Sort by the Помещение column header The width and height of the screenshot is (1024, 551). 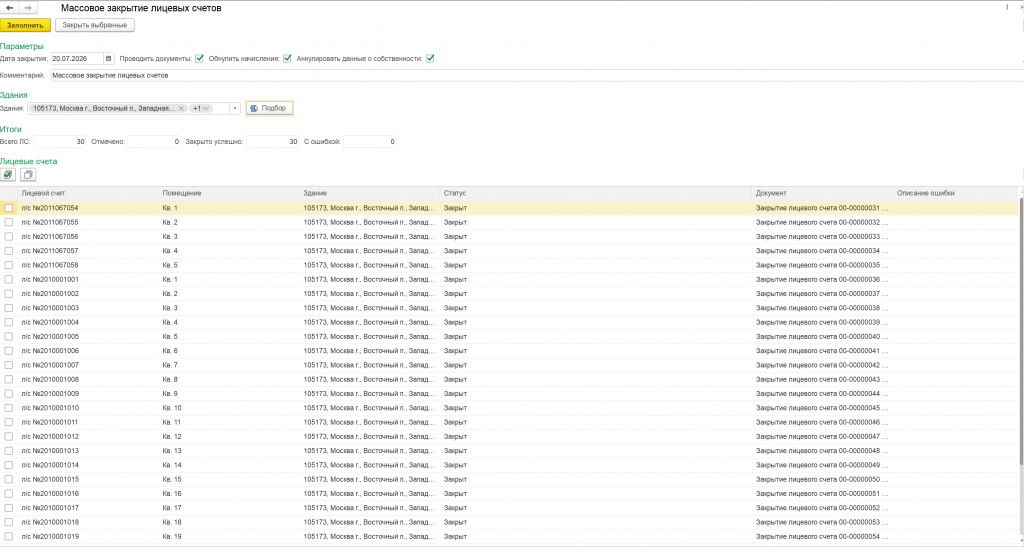pyautogui.click(x=229, y=193)
